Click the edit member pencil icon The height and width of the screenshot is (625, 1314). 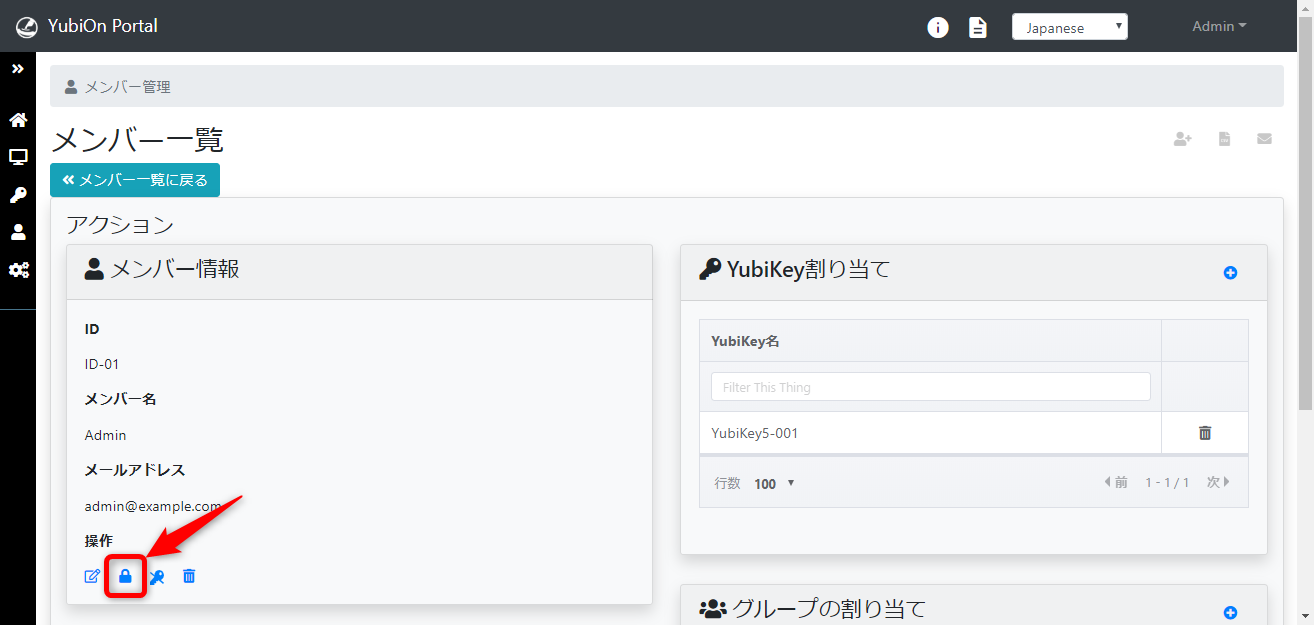click(92, 576)
